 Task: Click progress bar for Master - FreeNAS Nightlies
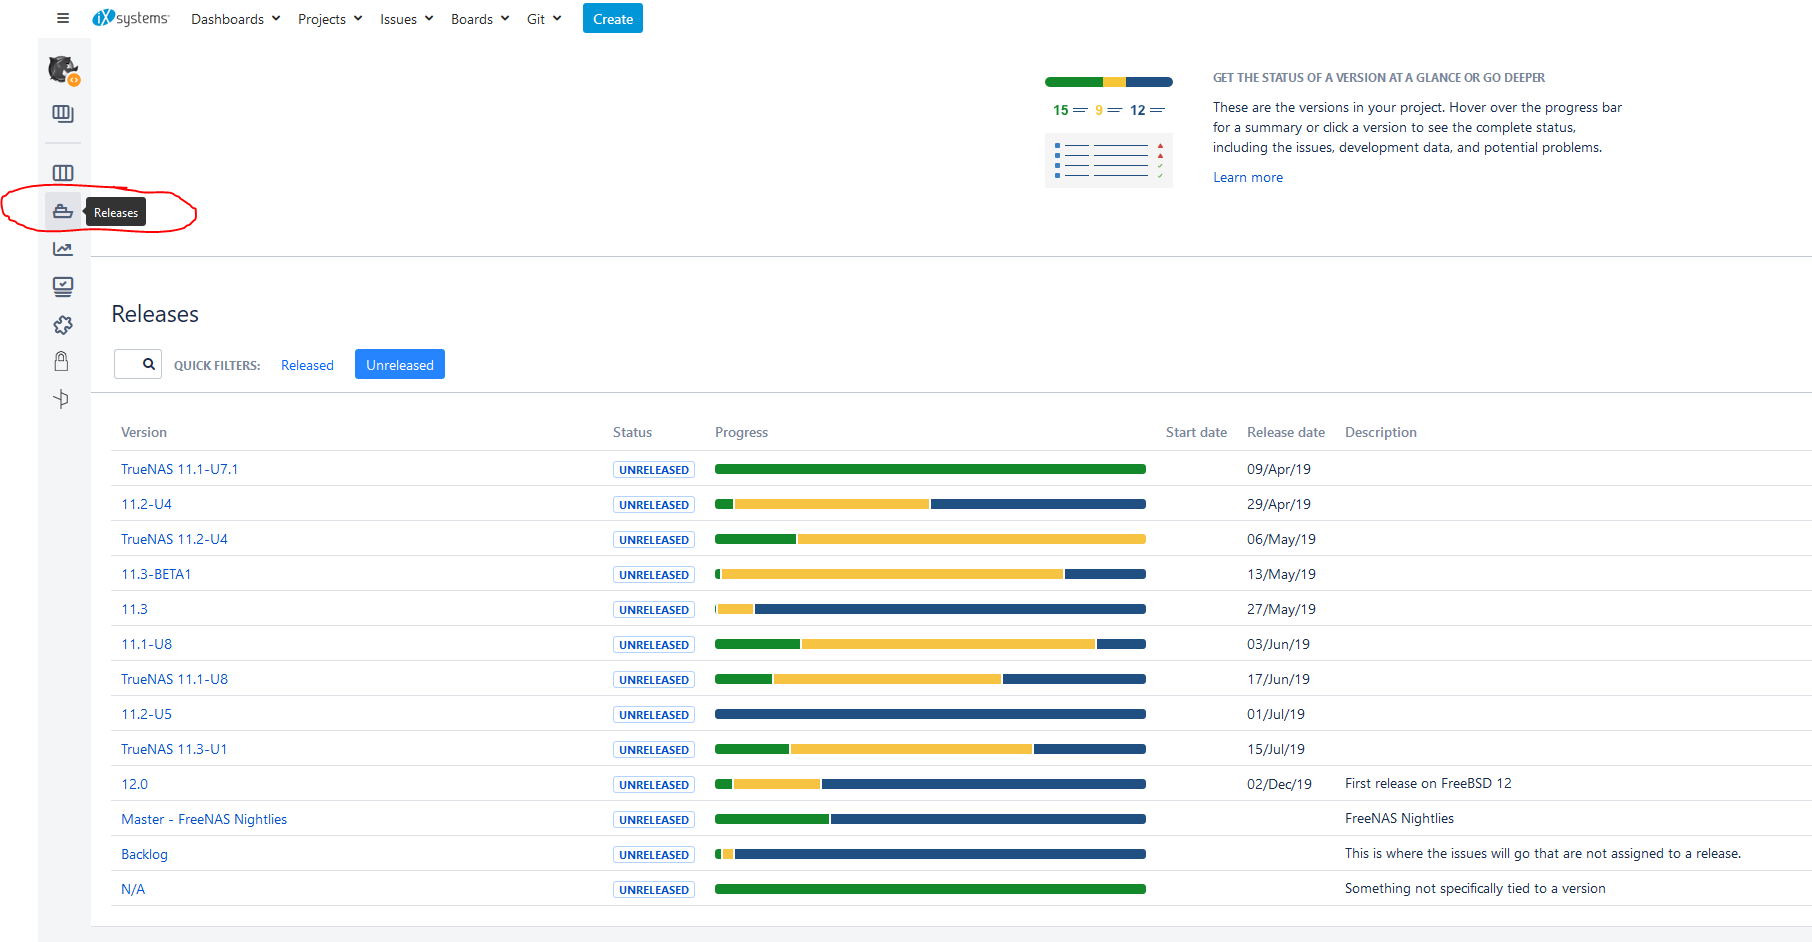coord(930,819)
